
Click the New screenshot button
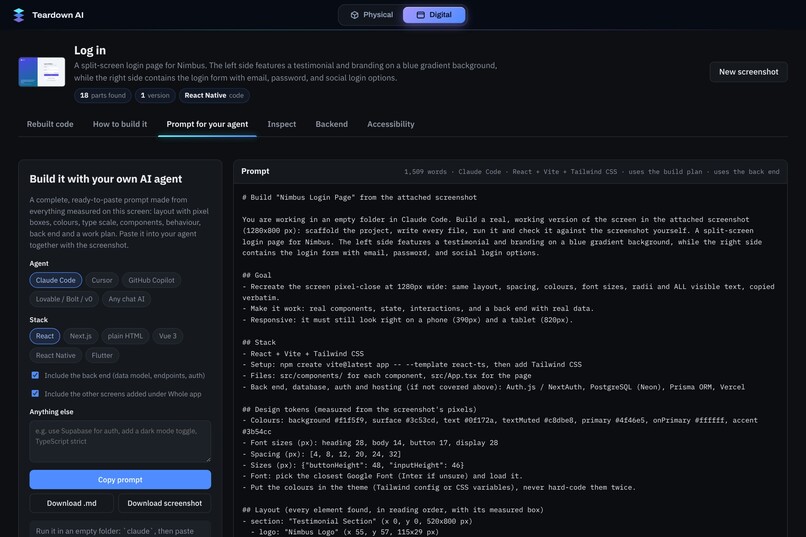tap(748, 72)
